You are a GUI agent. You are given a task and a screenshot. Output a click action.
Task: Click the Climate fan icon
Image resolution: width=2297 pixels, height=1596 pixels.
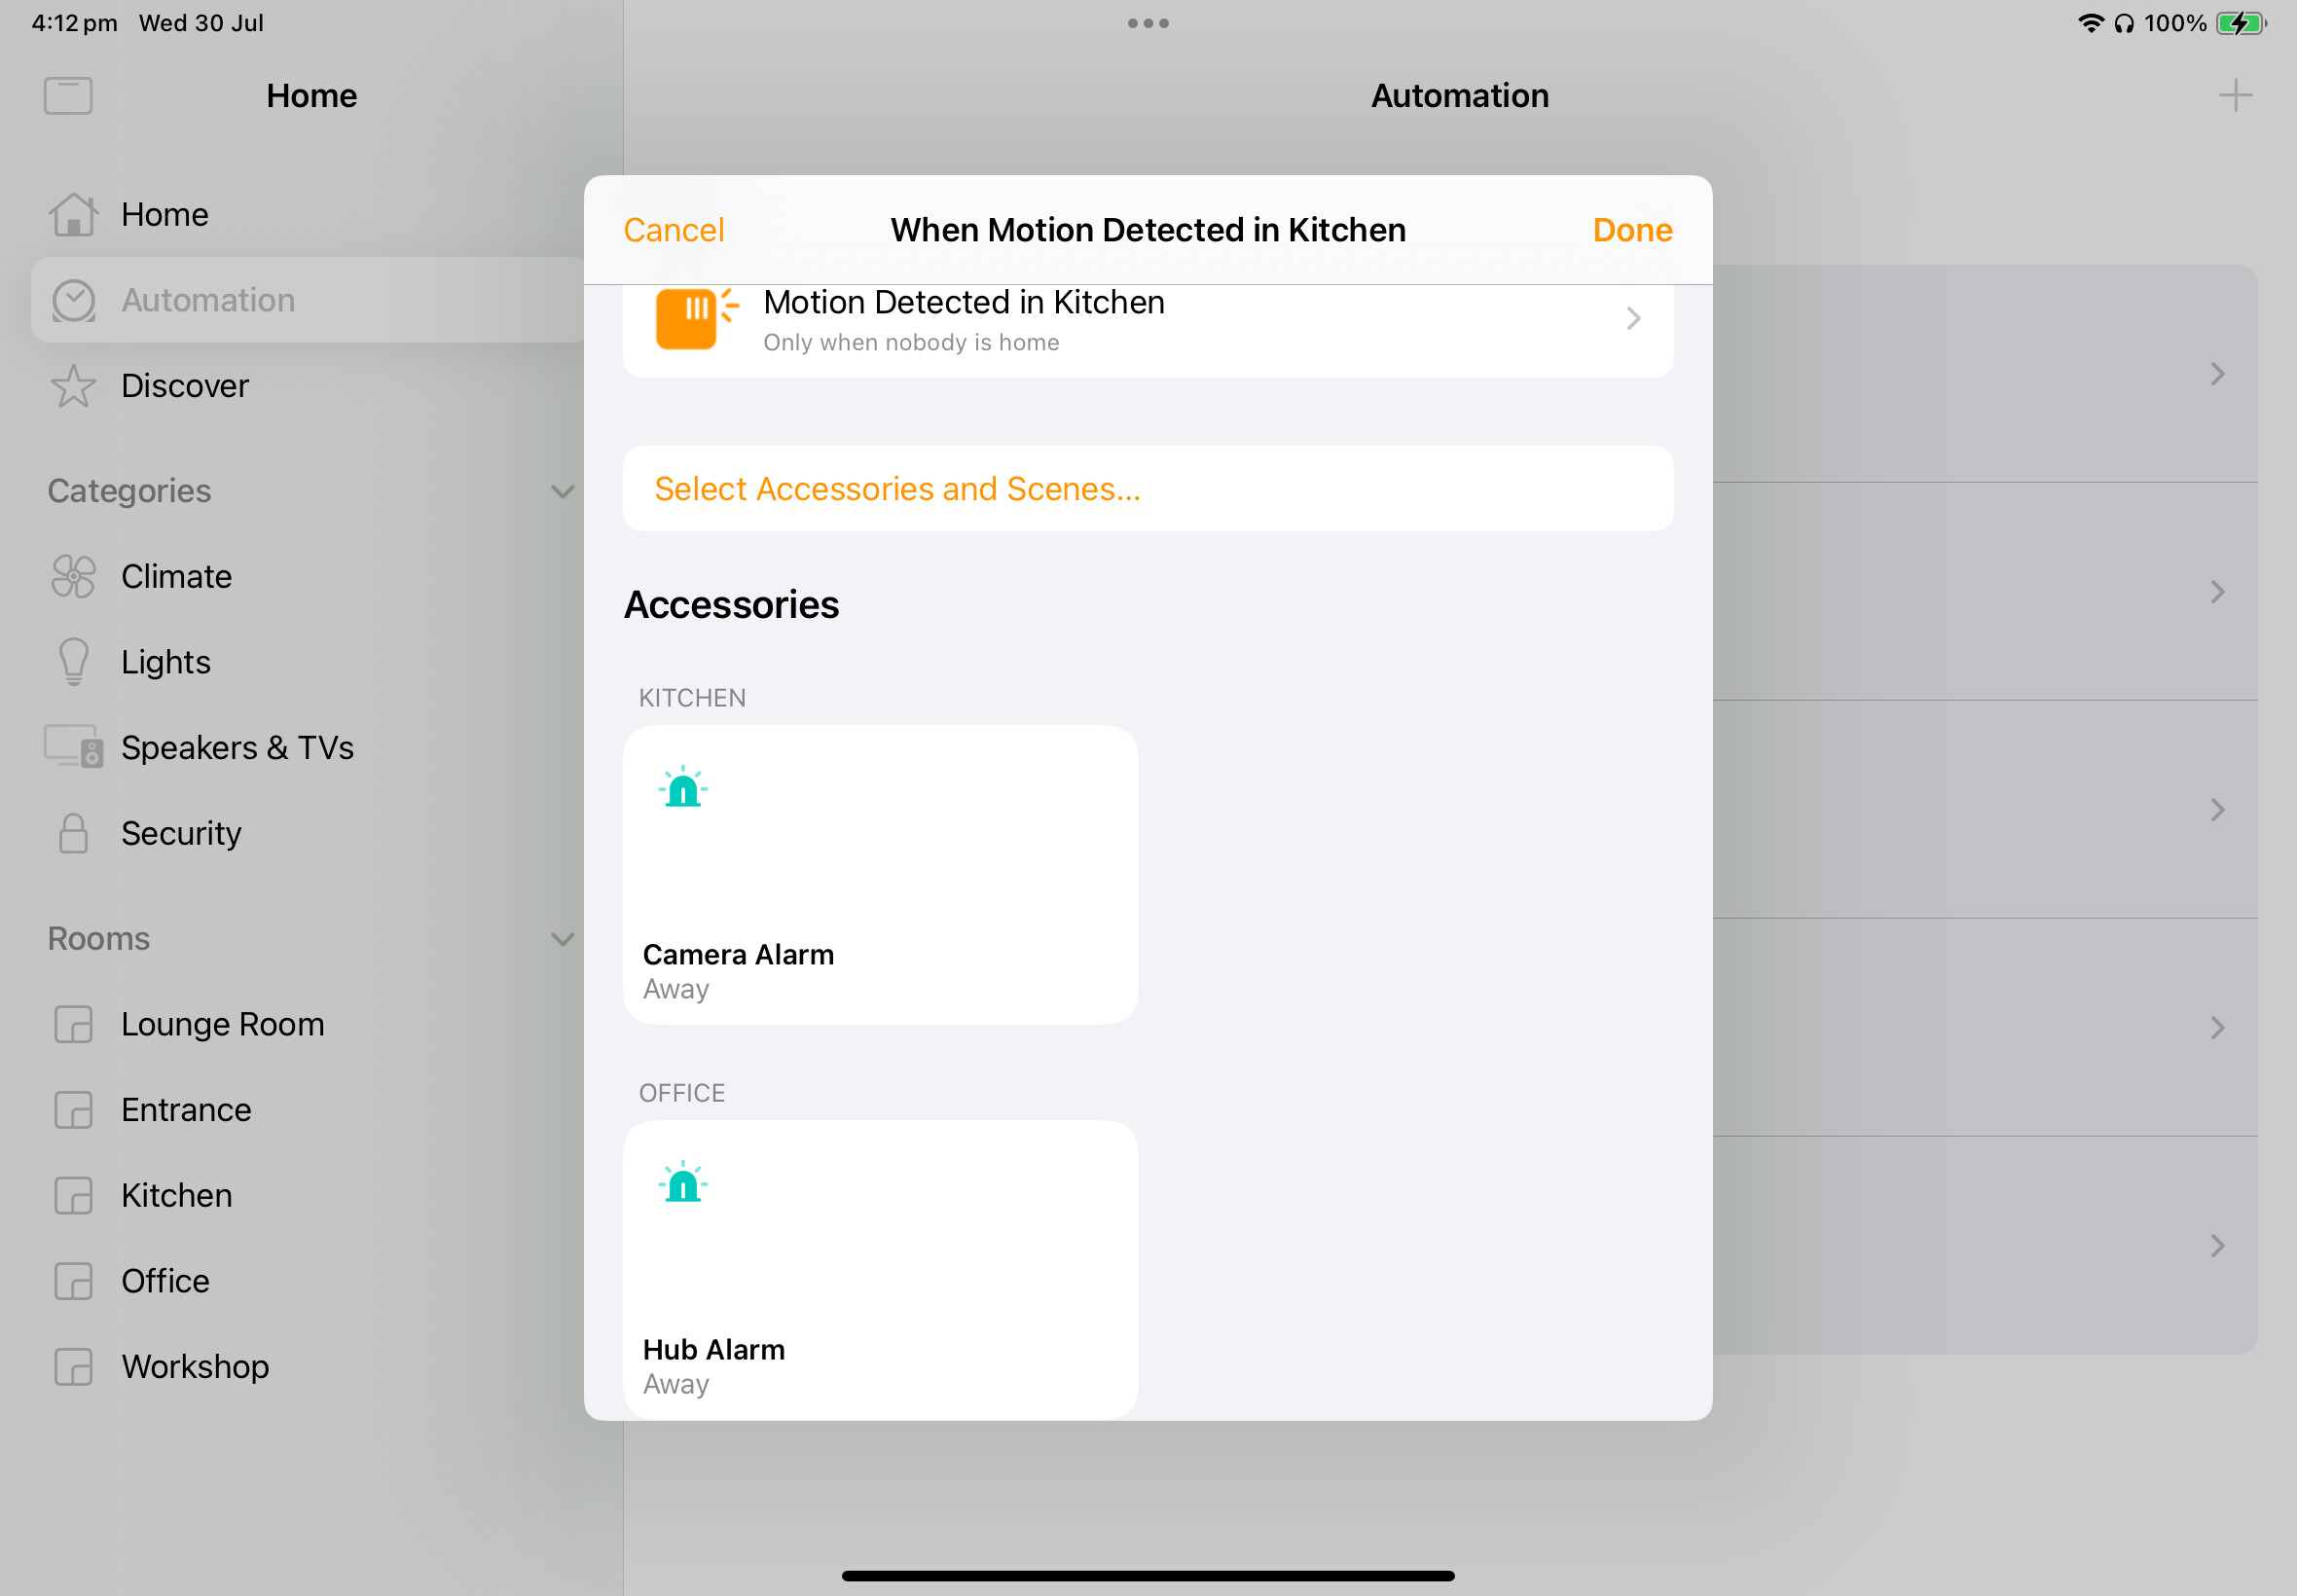coord(73,577)
